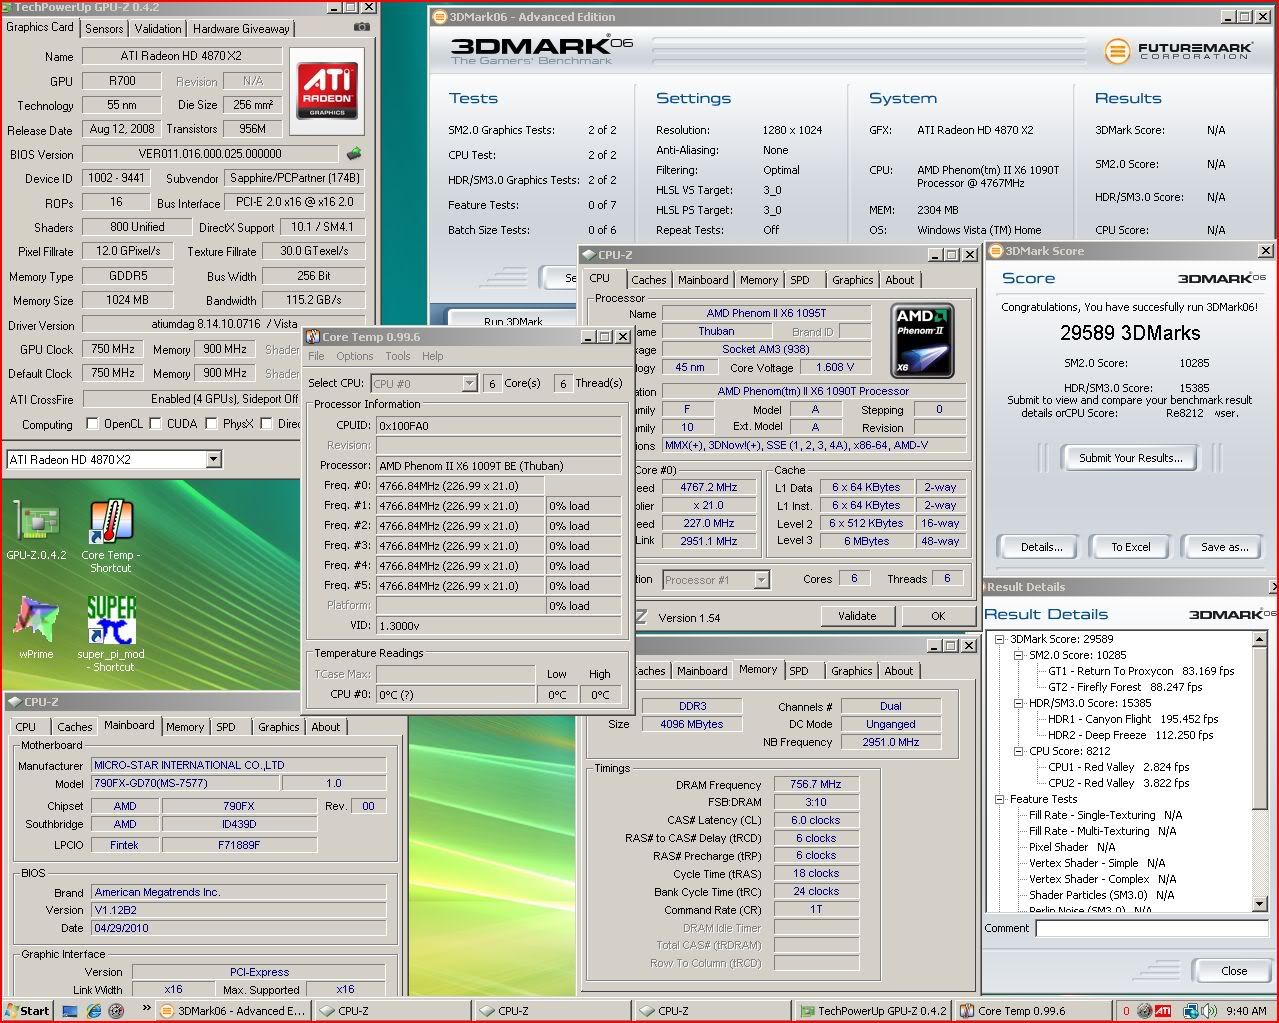
Task: Open the Help menu in Core Temp
Action: (x=432, y=356)
